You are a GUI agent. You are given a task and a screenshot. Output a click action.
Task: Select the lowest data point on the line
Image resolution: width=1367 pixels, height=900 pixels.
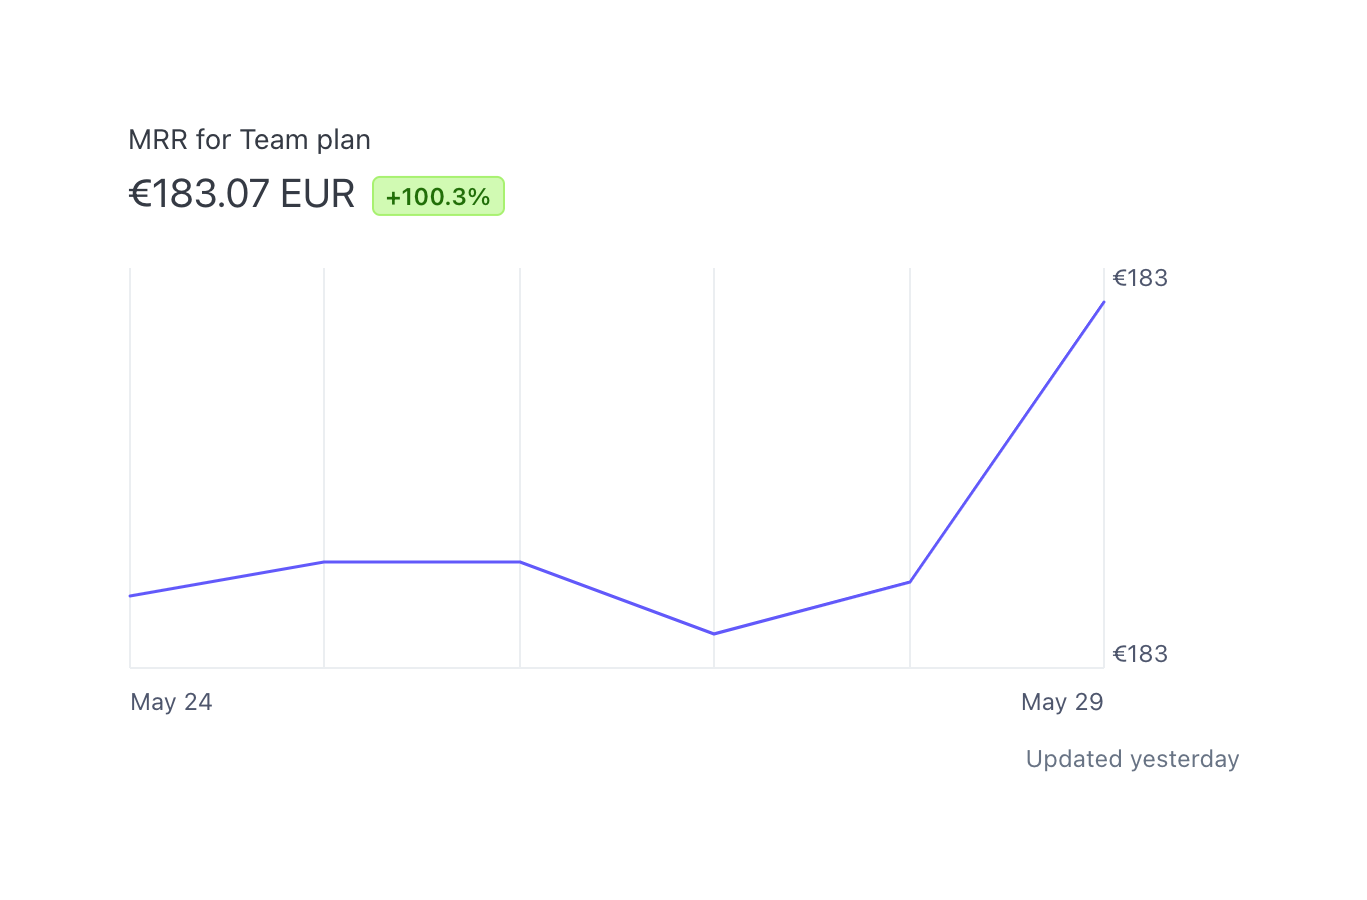tap(714, 633)
